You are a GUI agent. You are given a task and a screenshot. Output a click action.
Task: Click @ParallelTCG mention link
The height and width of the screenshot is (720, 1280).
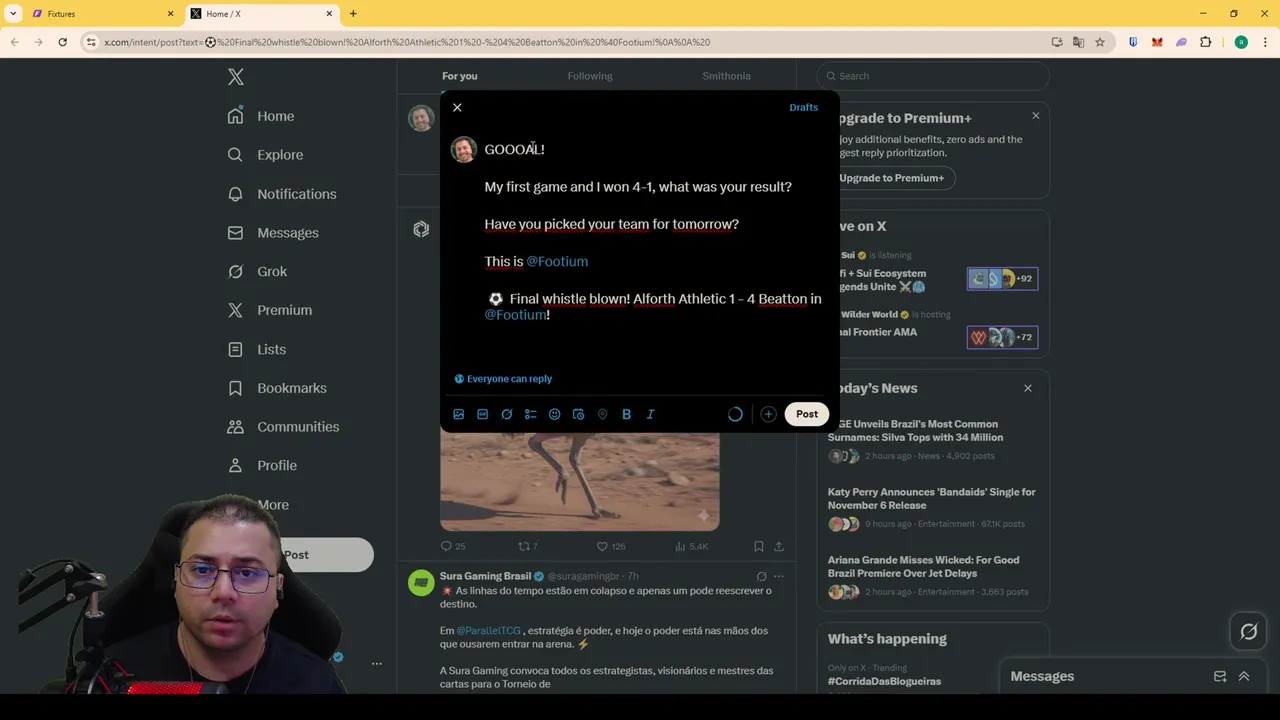click(x=489, y=631)
